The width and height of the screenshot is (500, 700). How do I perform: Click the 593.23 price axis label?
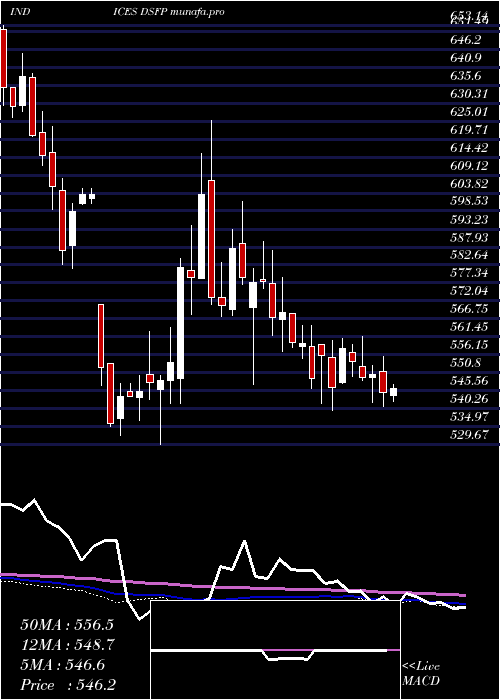point(469,219)
